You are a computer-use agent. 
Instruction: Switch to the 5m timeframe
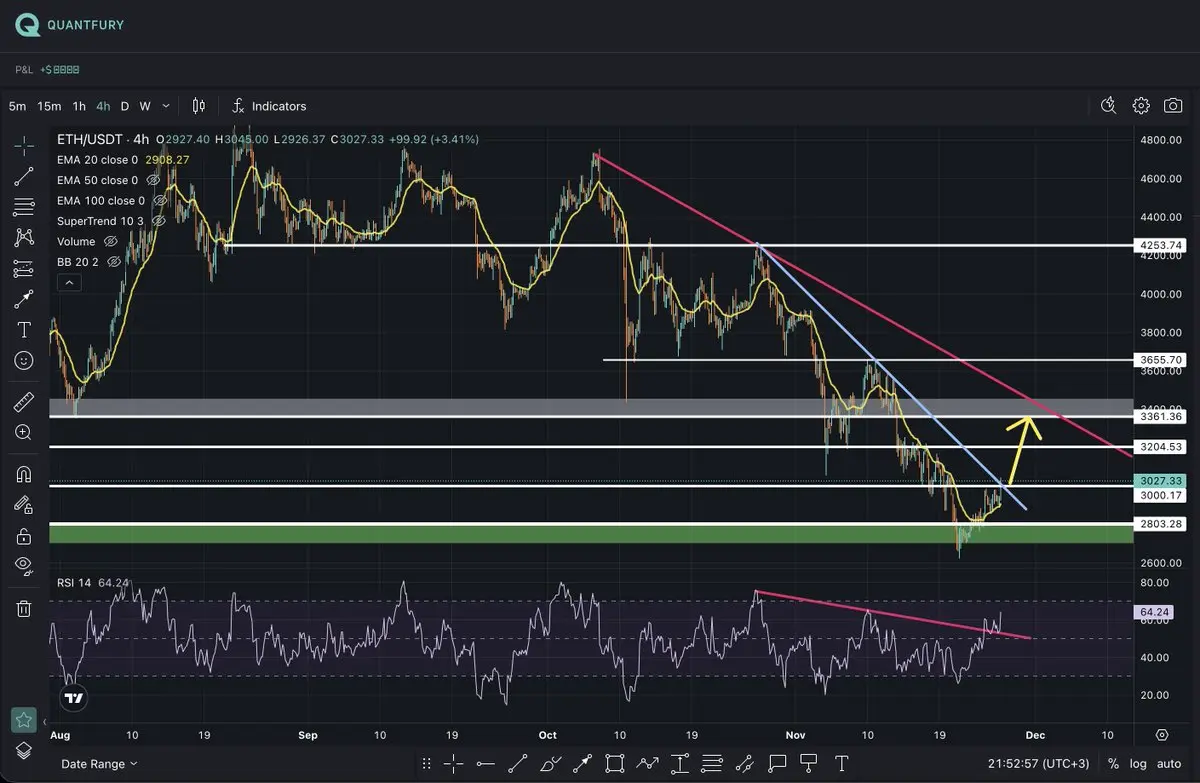[17, 106]
